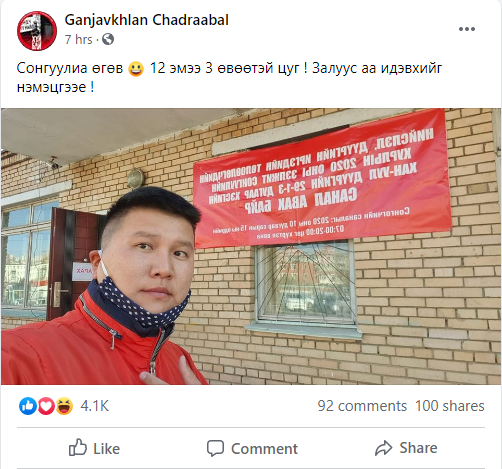Viewport: 502px width, 469px height.
Task: Click the blue thumbs-up reaction icon
Action: (28, 406)
